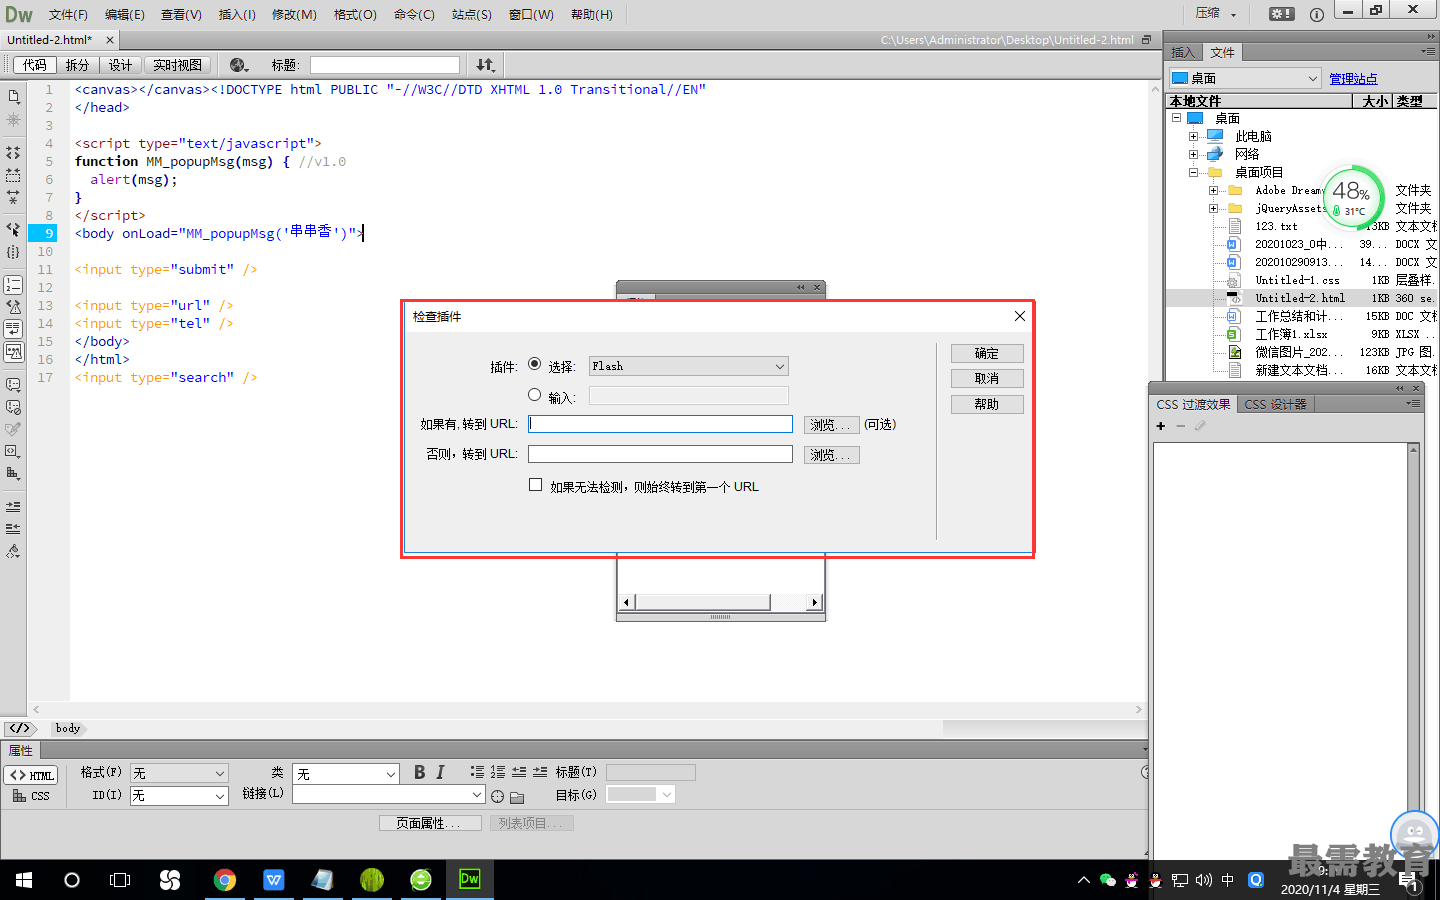Open Windows Start menu
The height and width of the screenshot is (900, 1440).
24,879
